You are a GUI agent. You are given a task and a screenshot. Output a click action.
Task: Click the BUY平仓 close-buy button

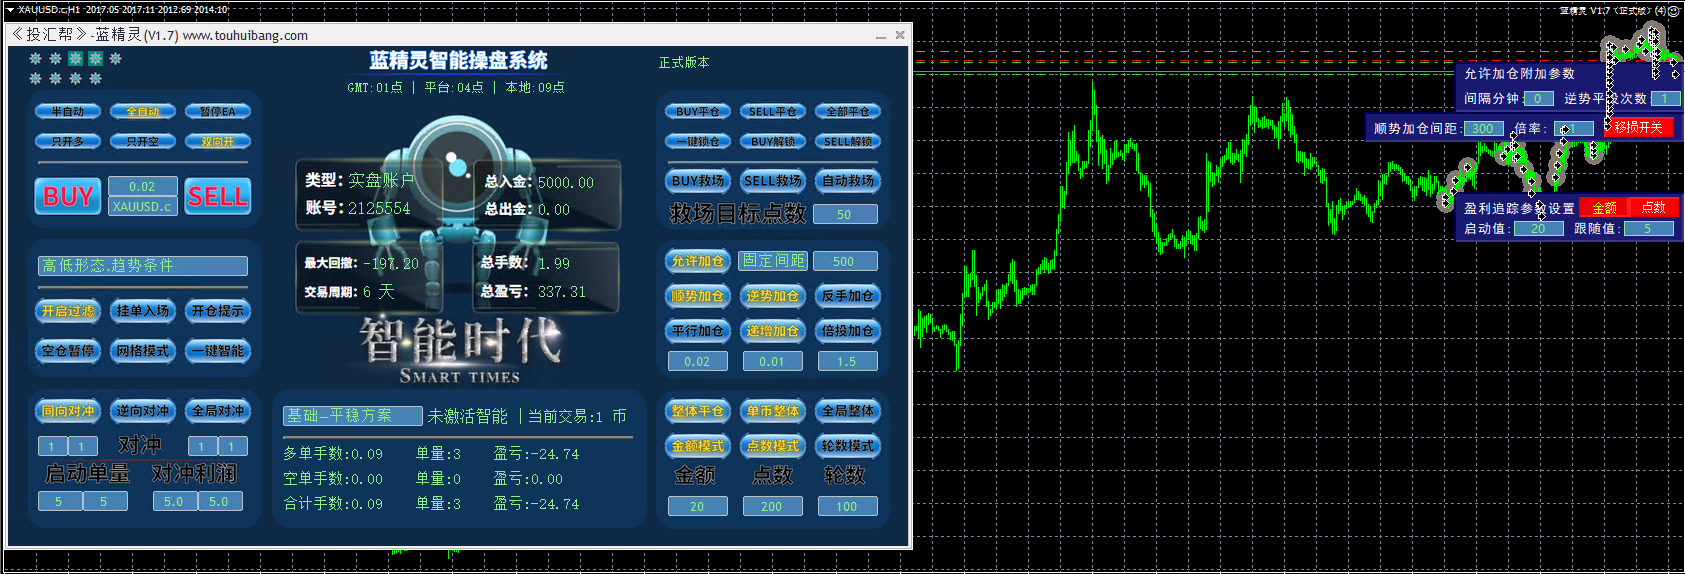[698, 112]
